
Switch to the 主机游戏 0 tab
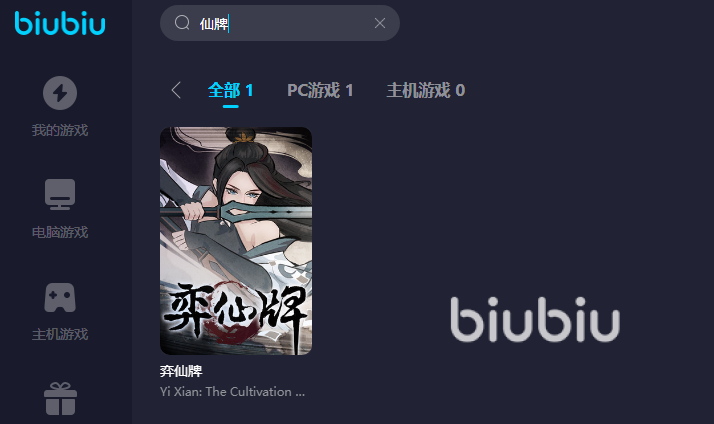click(426, 90)
